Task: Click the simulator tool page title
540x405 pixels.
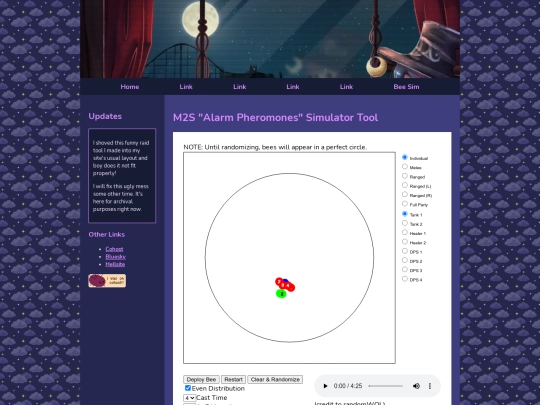Action: pyautogui.click(x=276, y=117)
